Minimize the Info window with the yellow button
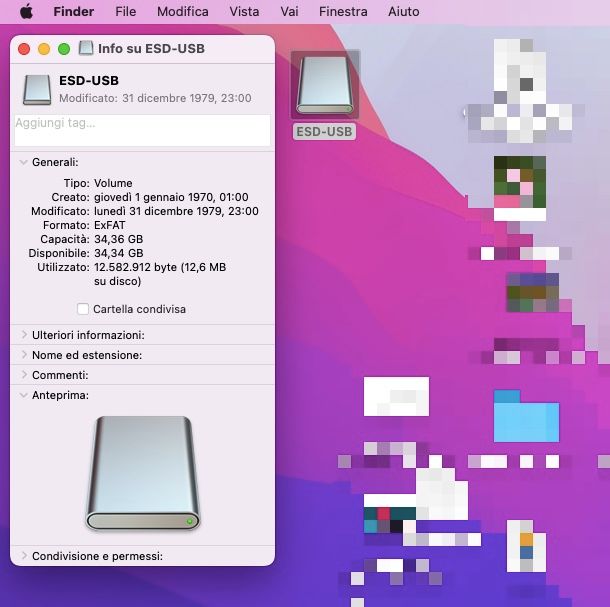 point(44,49)
